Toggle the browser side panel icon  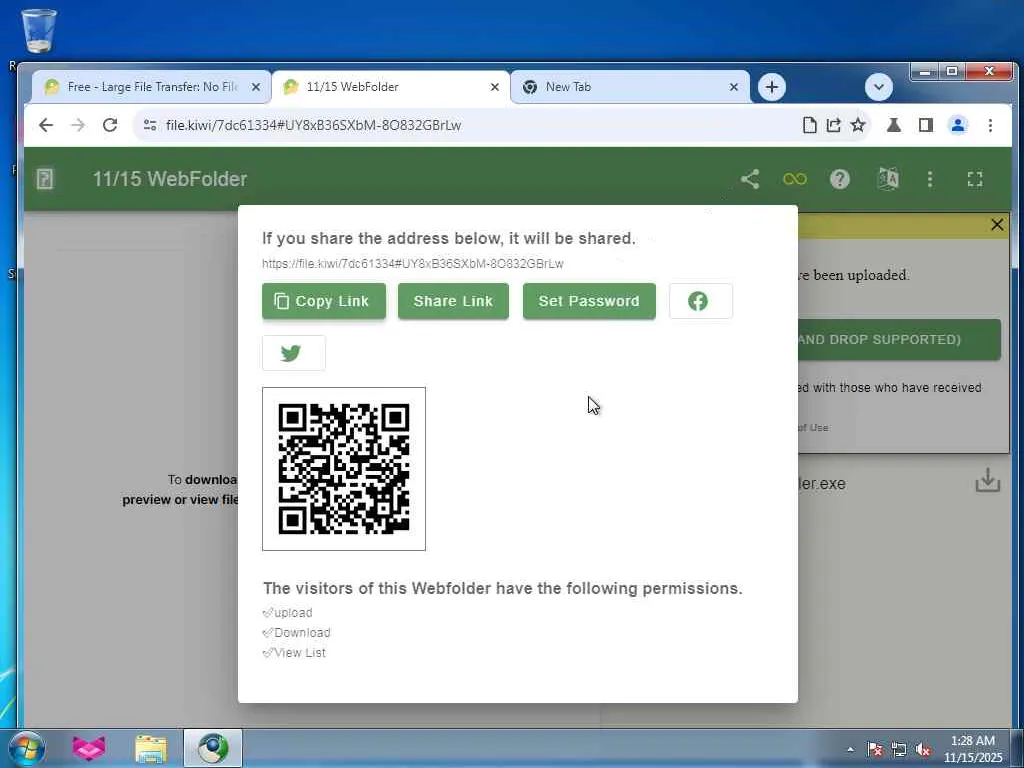925,125
